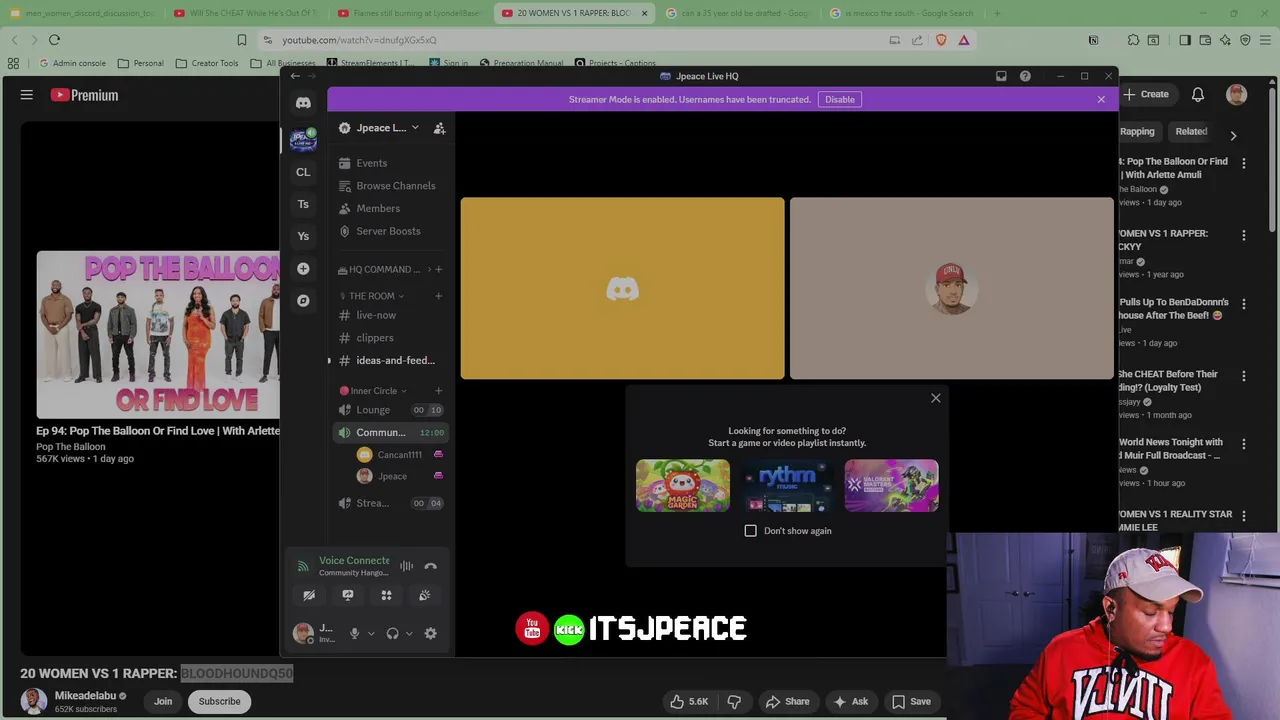Open YouTube account avatar menu
Image resolution: width=1280 pixels, height=720 pixels.
[1237, 95]
